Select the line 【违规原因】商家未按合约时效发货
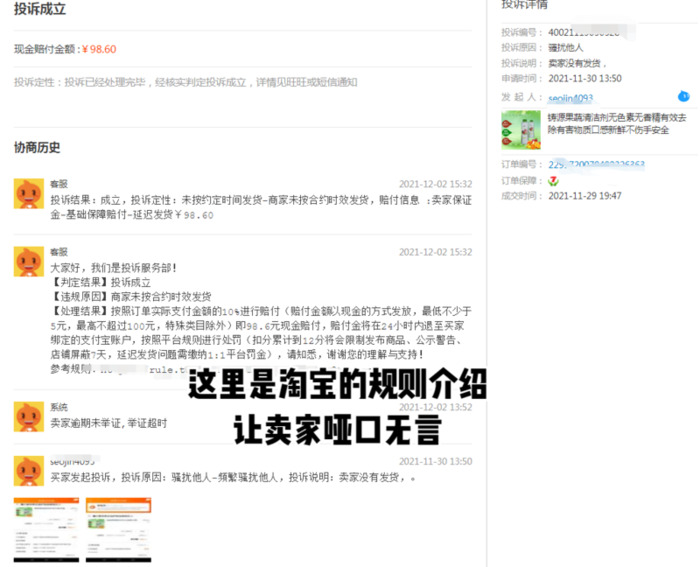 [x=131, y=297]
